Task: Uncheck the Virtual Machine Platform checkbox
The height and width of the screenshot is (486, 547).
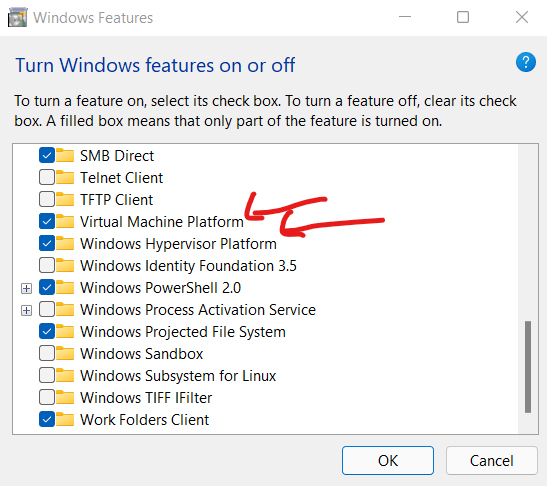Action: 47,222
